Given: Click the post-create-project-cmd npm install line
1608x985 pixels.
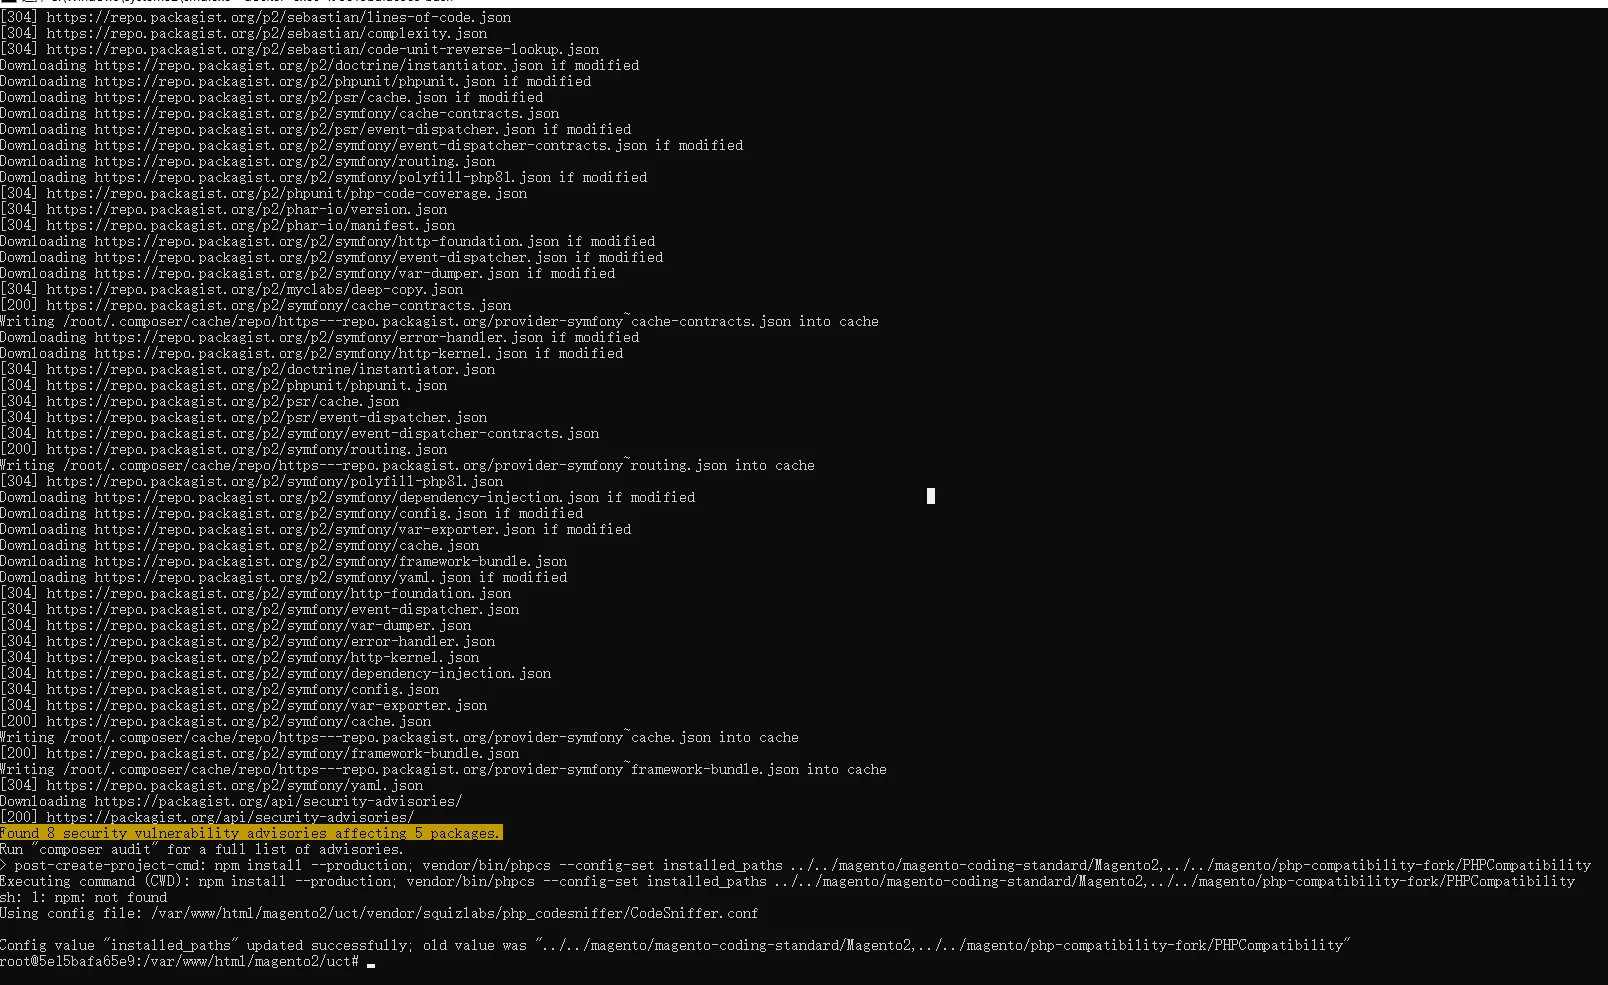Looking at the screenshot, I should click(x=796, y=865).
